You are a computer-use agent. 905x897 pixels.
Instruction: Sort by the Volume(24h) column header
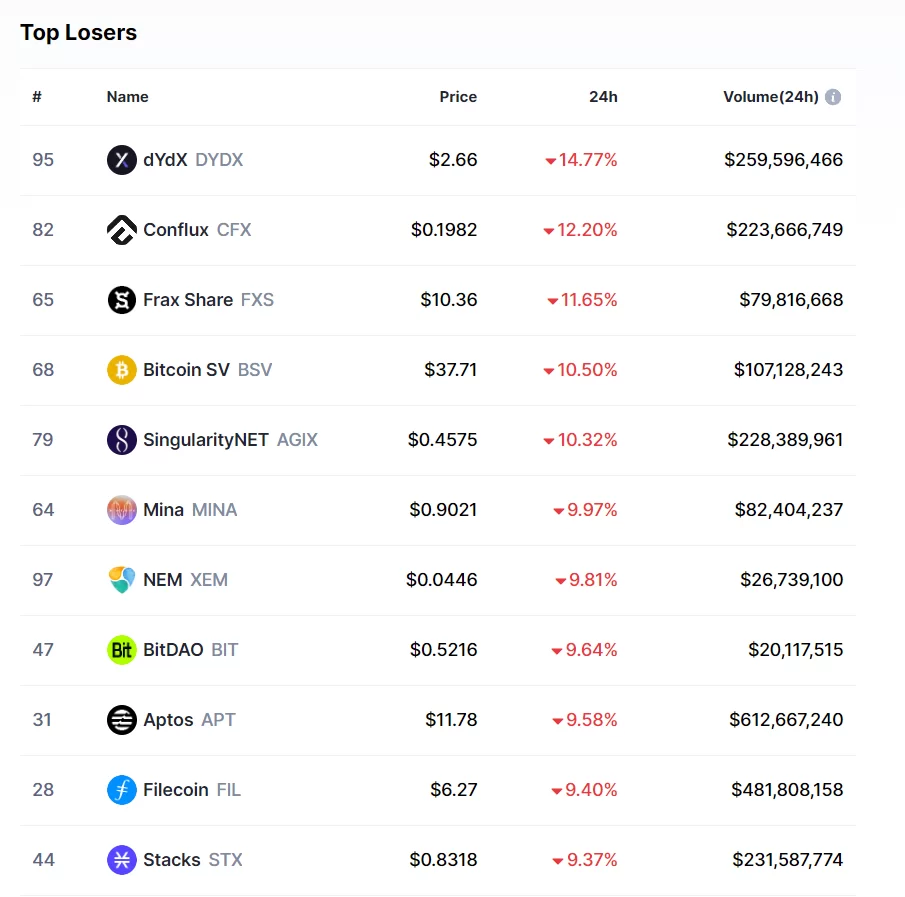770,97
